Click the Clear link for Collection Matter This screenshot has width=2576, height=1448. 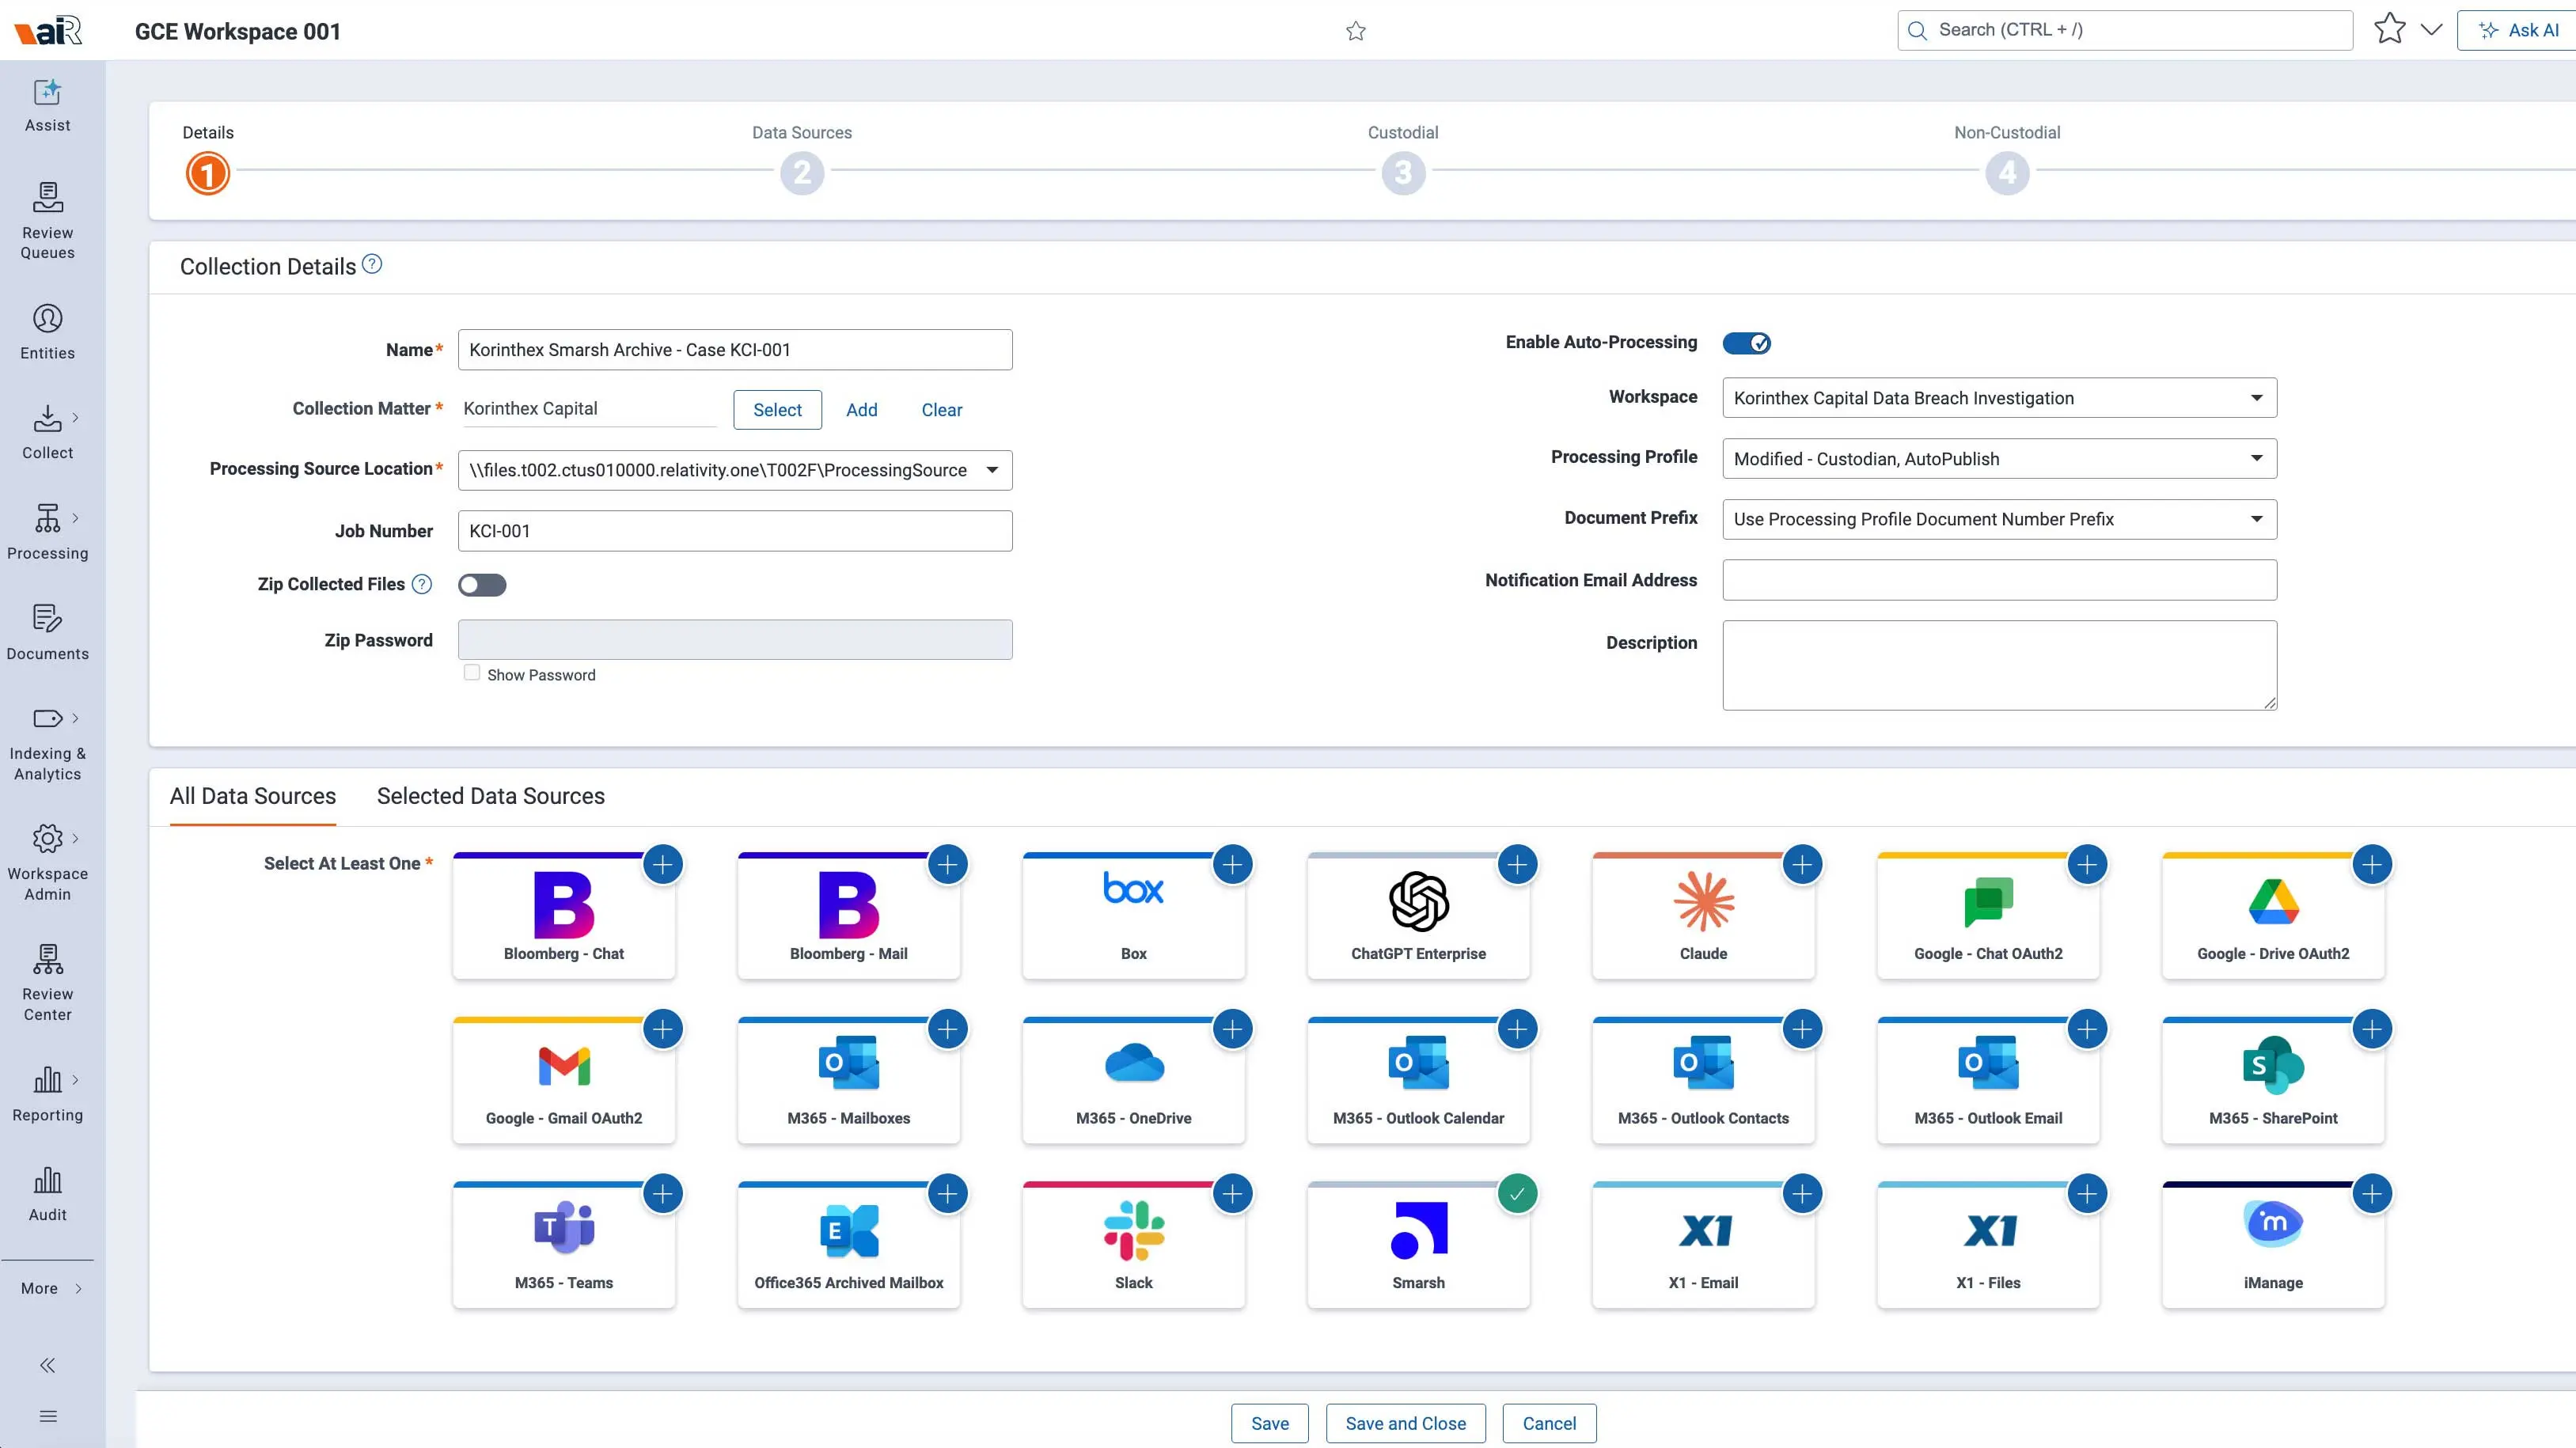coord(942,410)
